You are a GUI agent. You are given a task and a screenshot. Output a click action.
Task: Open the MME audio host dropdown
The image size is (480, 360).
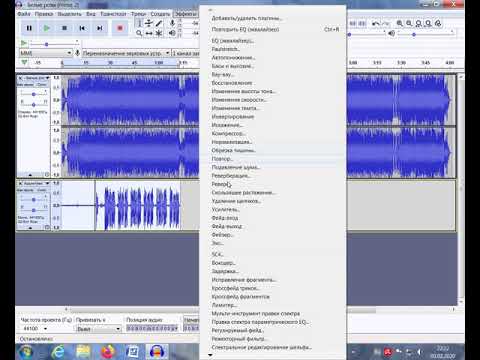click(46, 53)
